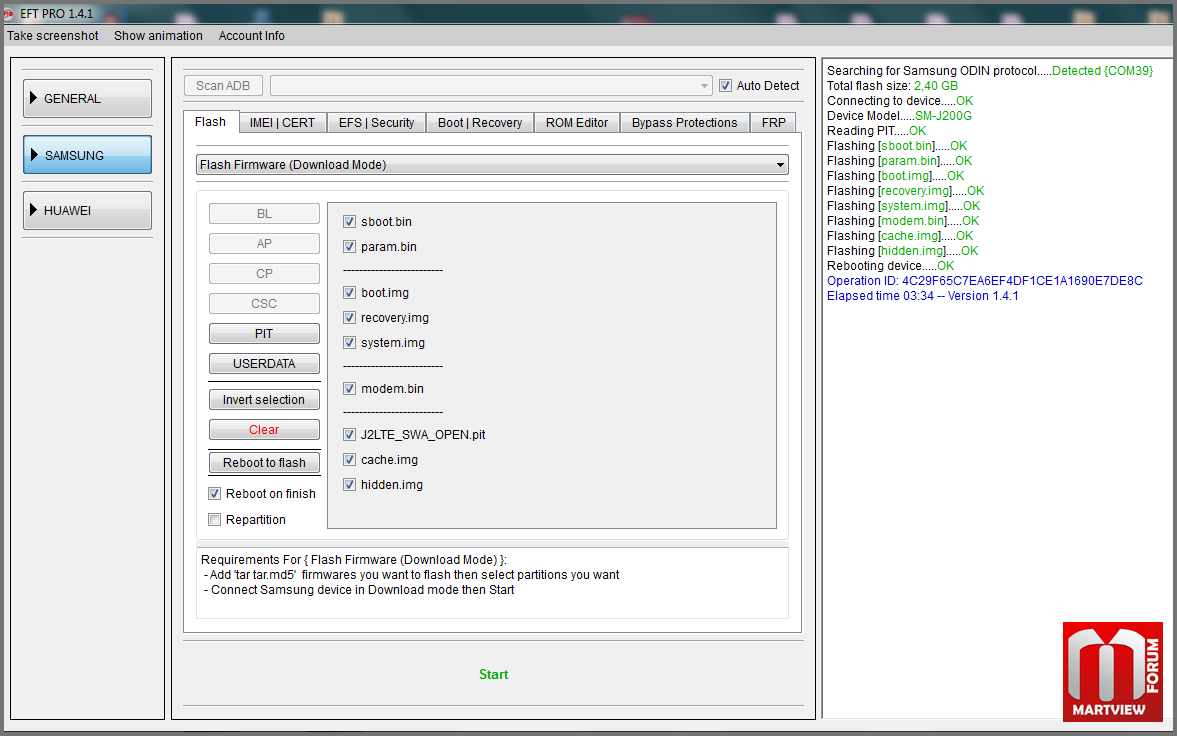Expand the GENERAL sidebar section
This screenshot has height=736, width=1177.
click(x=87, y=98)
